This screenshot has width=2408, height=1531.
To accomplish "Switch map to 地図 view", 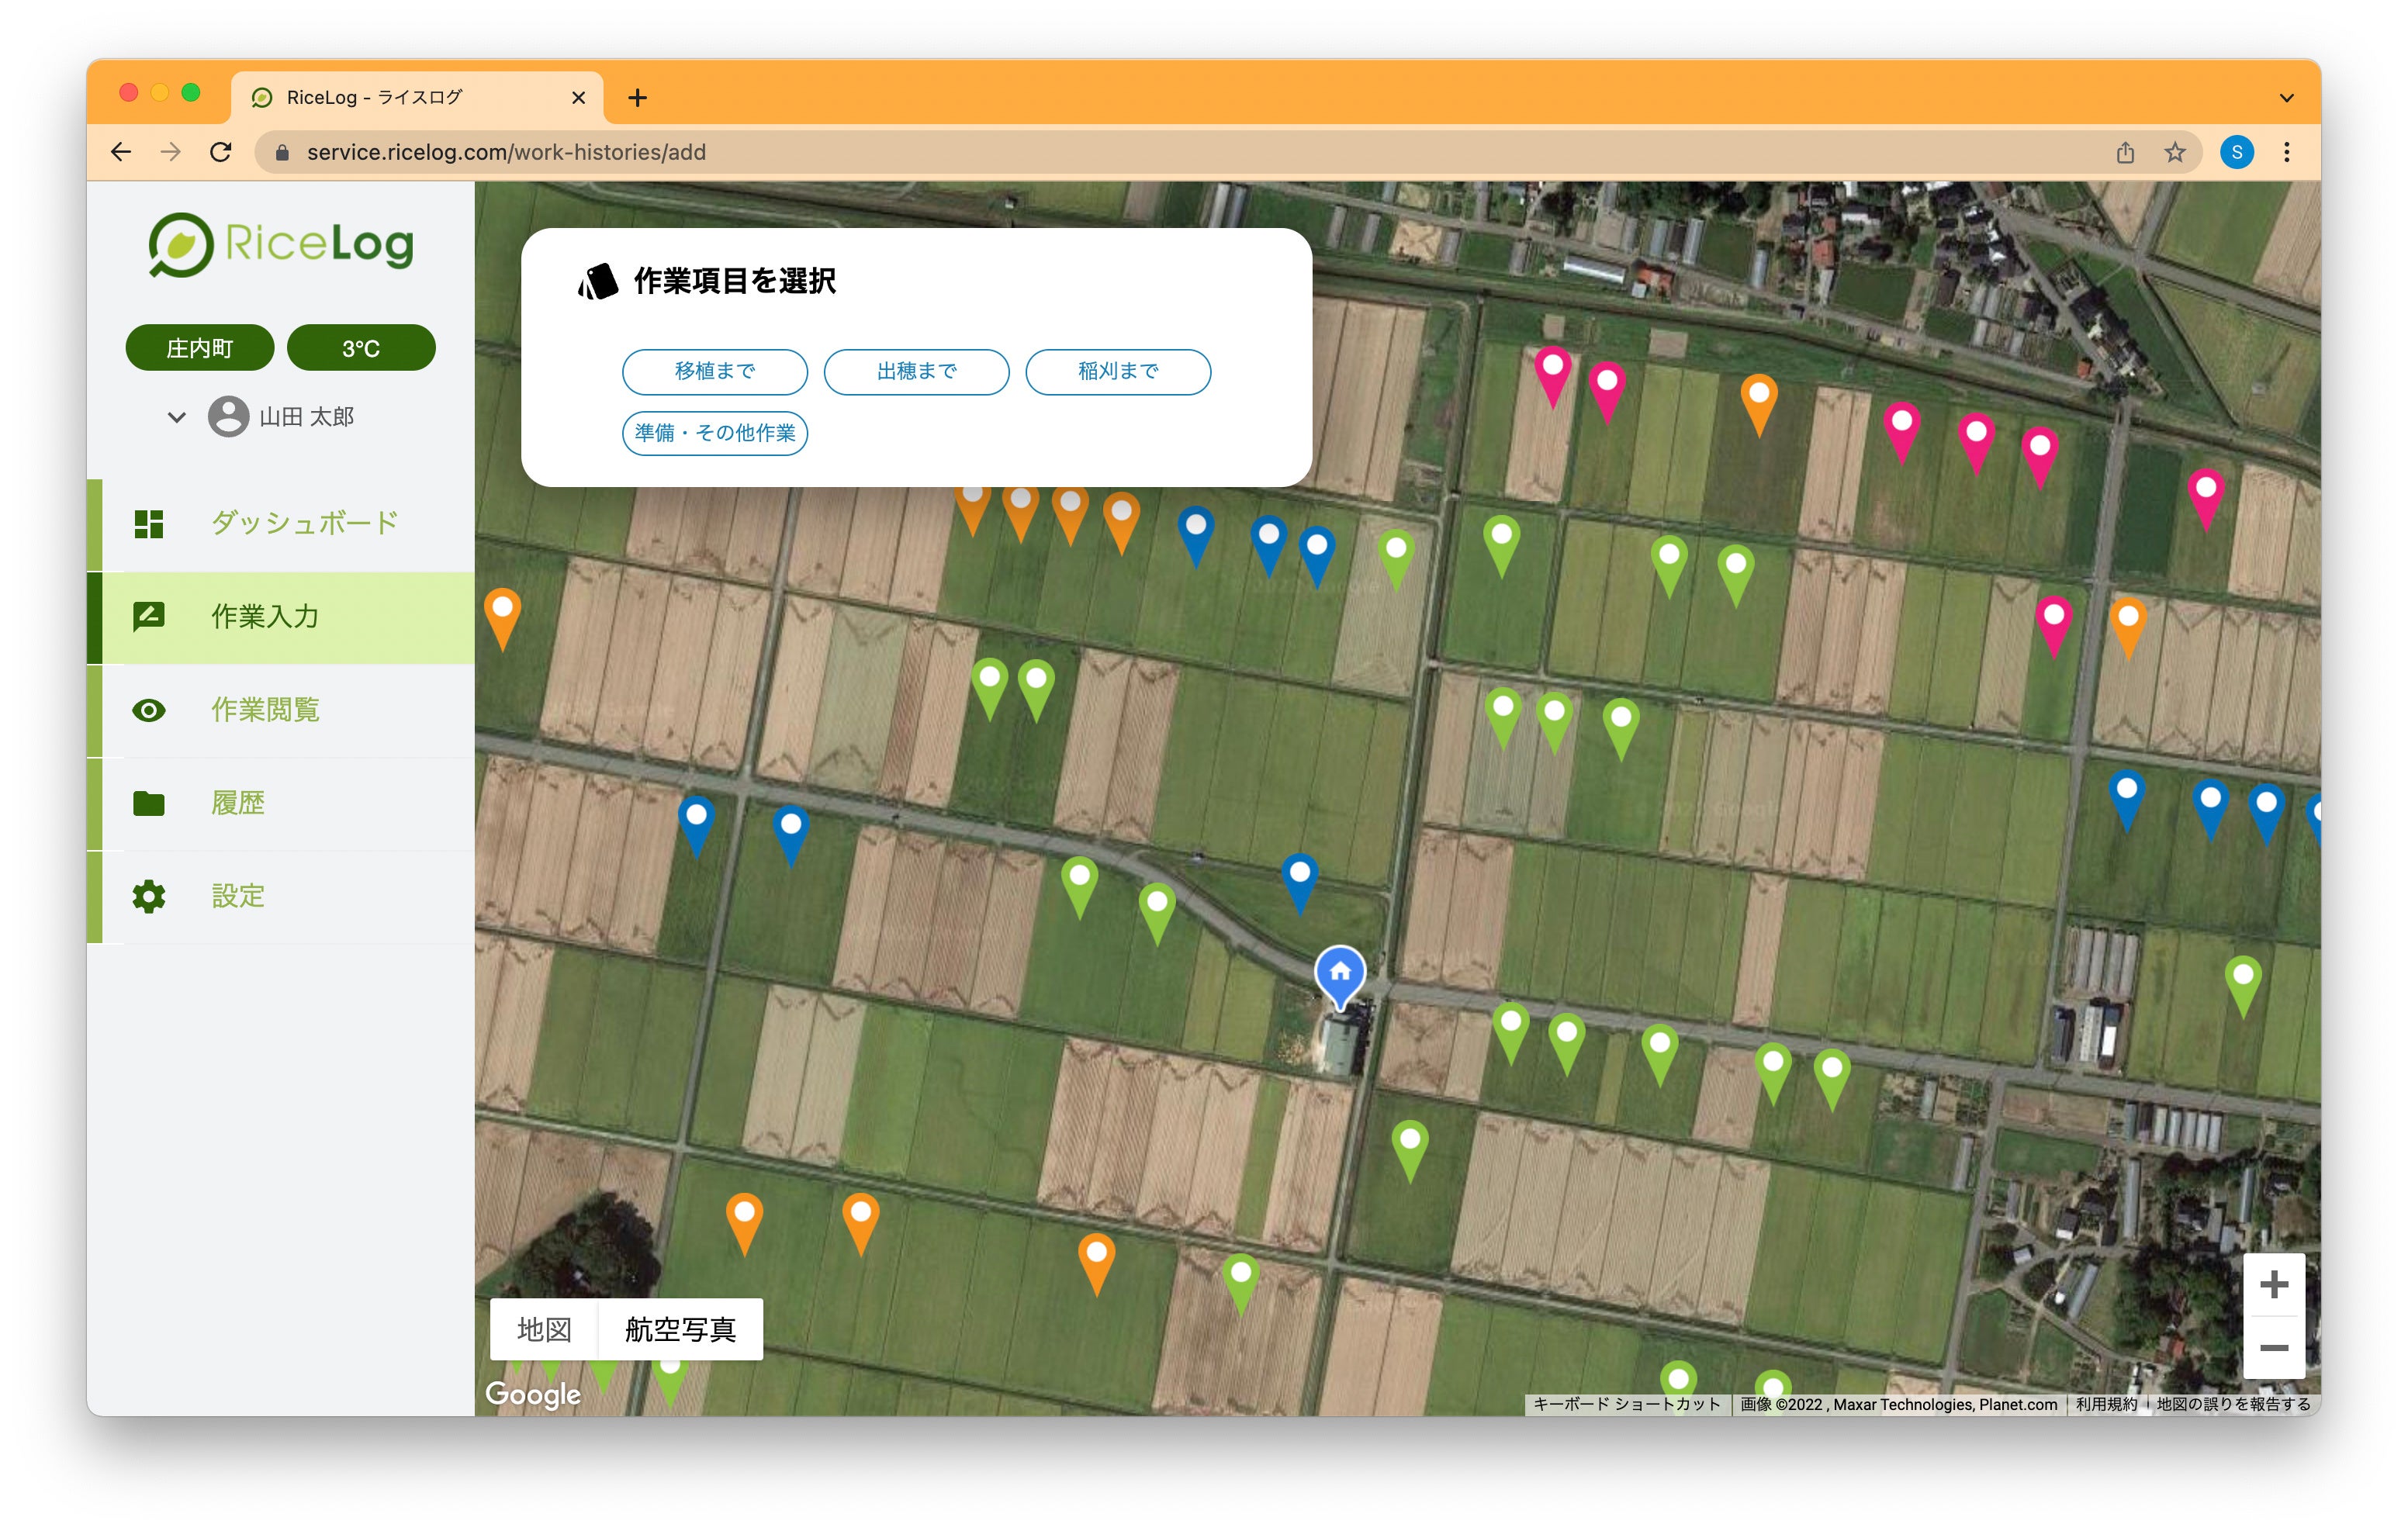I will pos(544,1329).
